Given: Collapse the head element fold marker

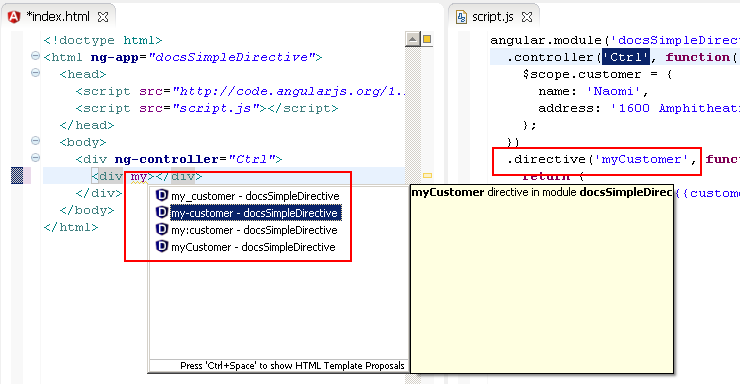Looking at the screenshot, I should pyautogui.click(x=35, y=73).
